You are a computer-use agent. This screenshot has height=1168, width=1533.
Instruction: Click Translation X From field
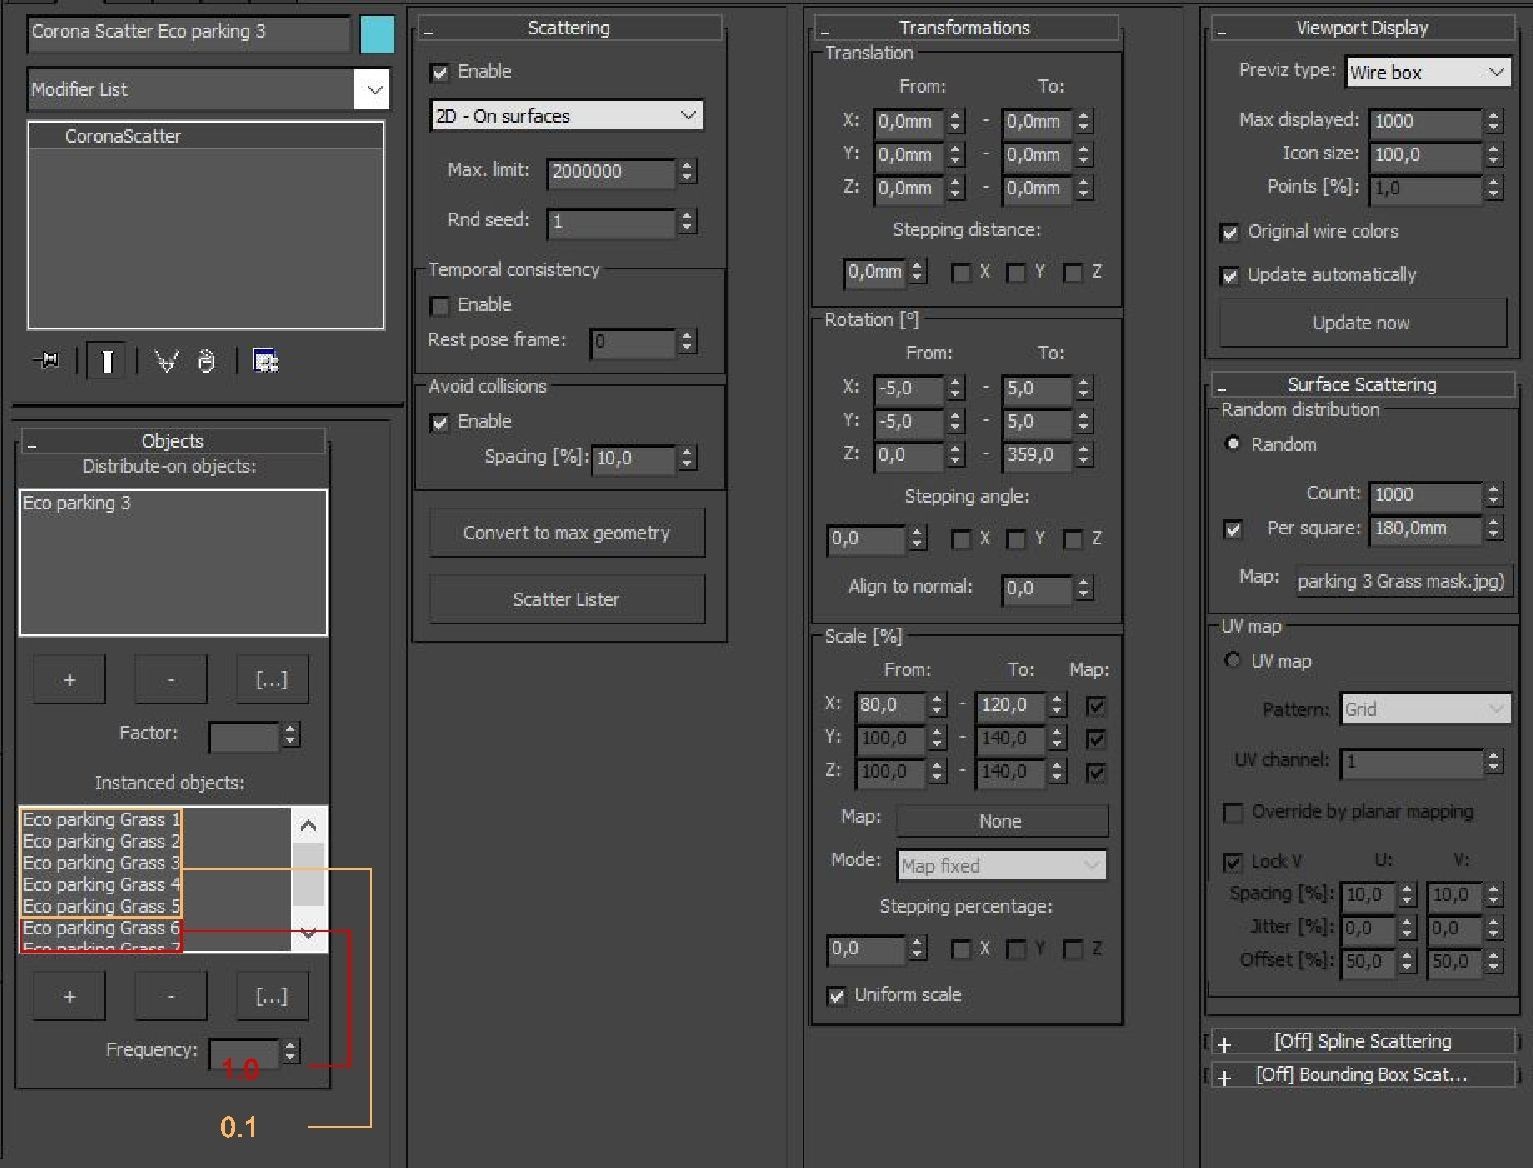click(x=909, y=122)
